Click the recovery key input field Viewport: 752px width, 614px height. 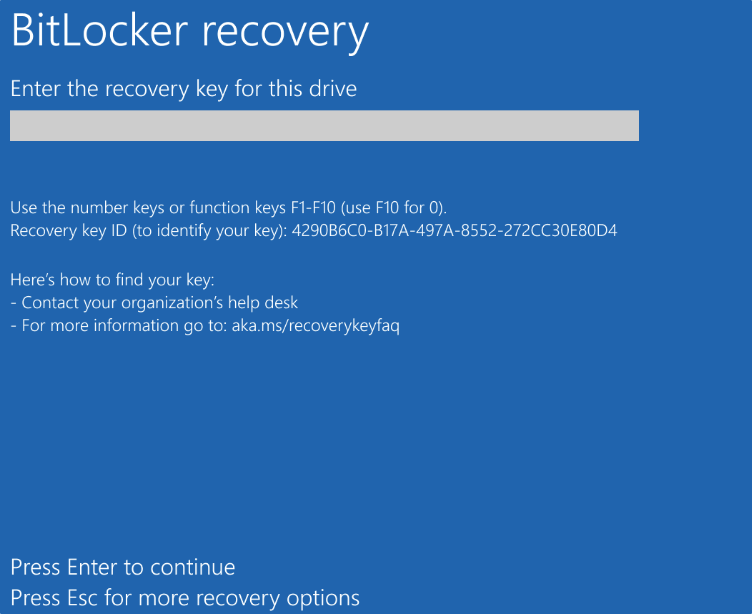coord(324,126)
